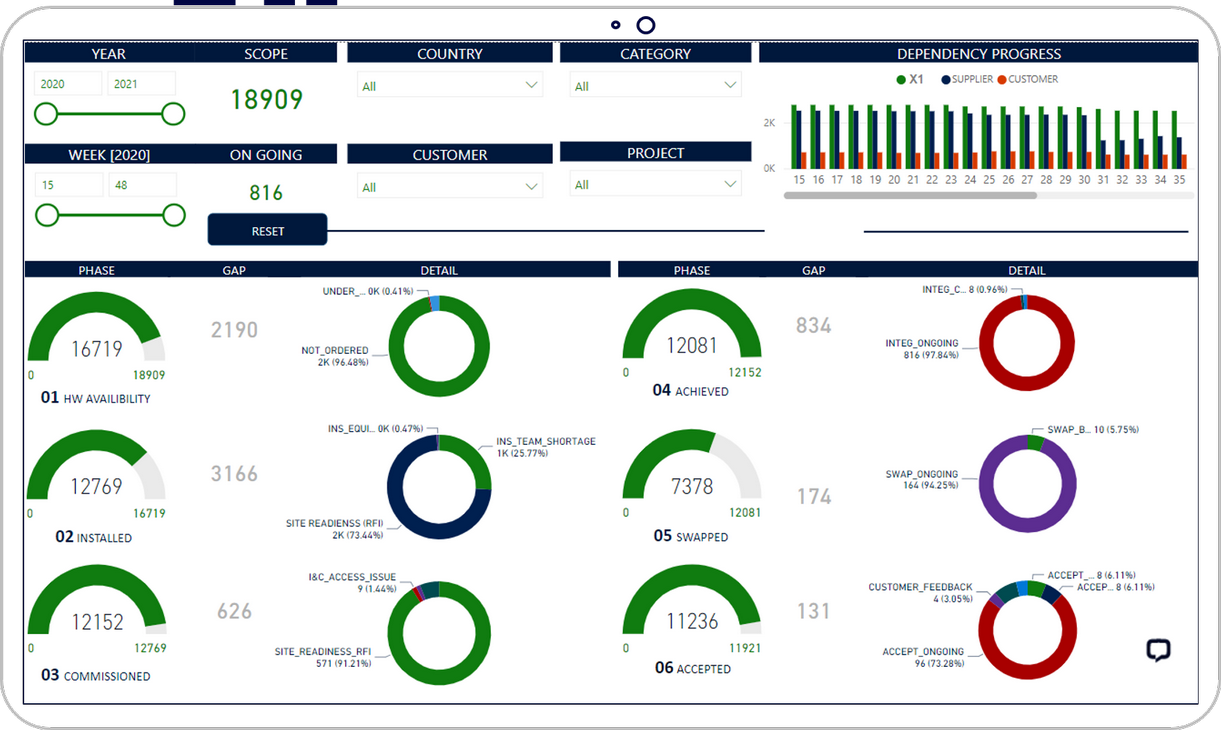Click the year end field showing 2021

[x=141, y=84]
